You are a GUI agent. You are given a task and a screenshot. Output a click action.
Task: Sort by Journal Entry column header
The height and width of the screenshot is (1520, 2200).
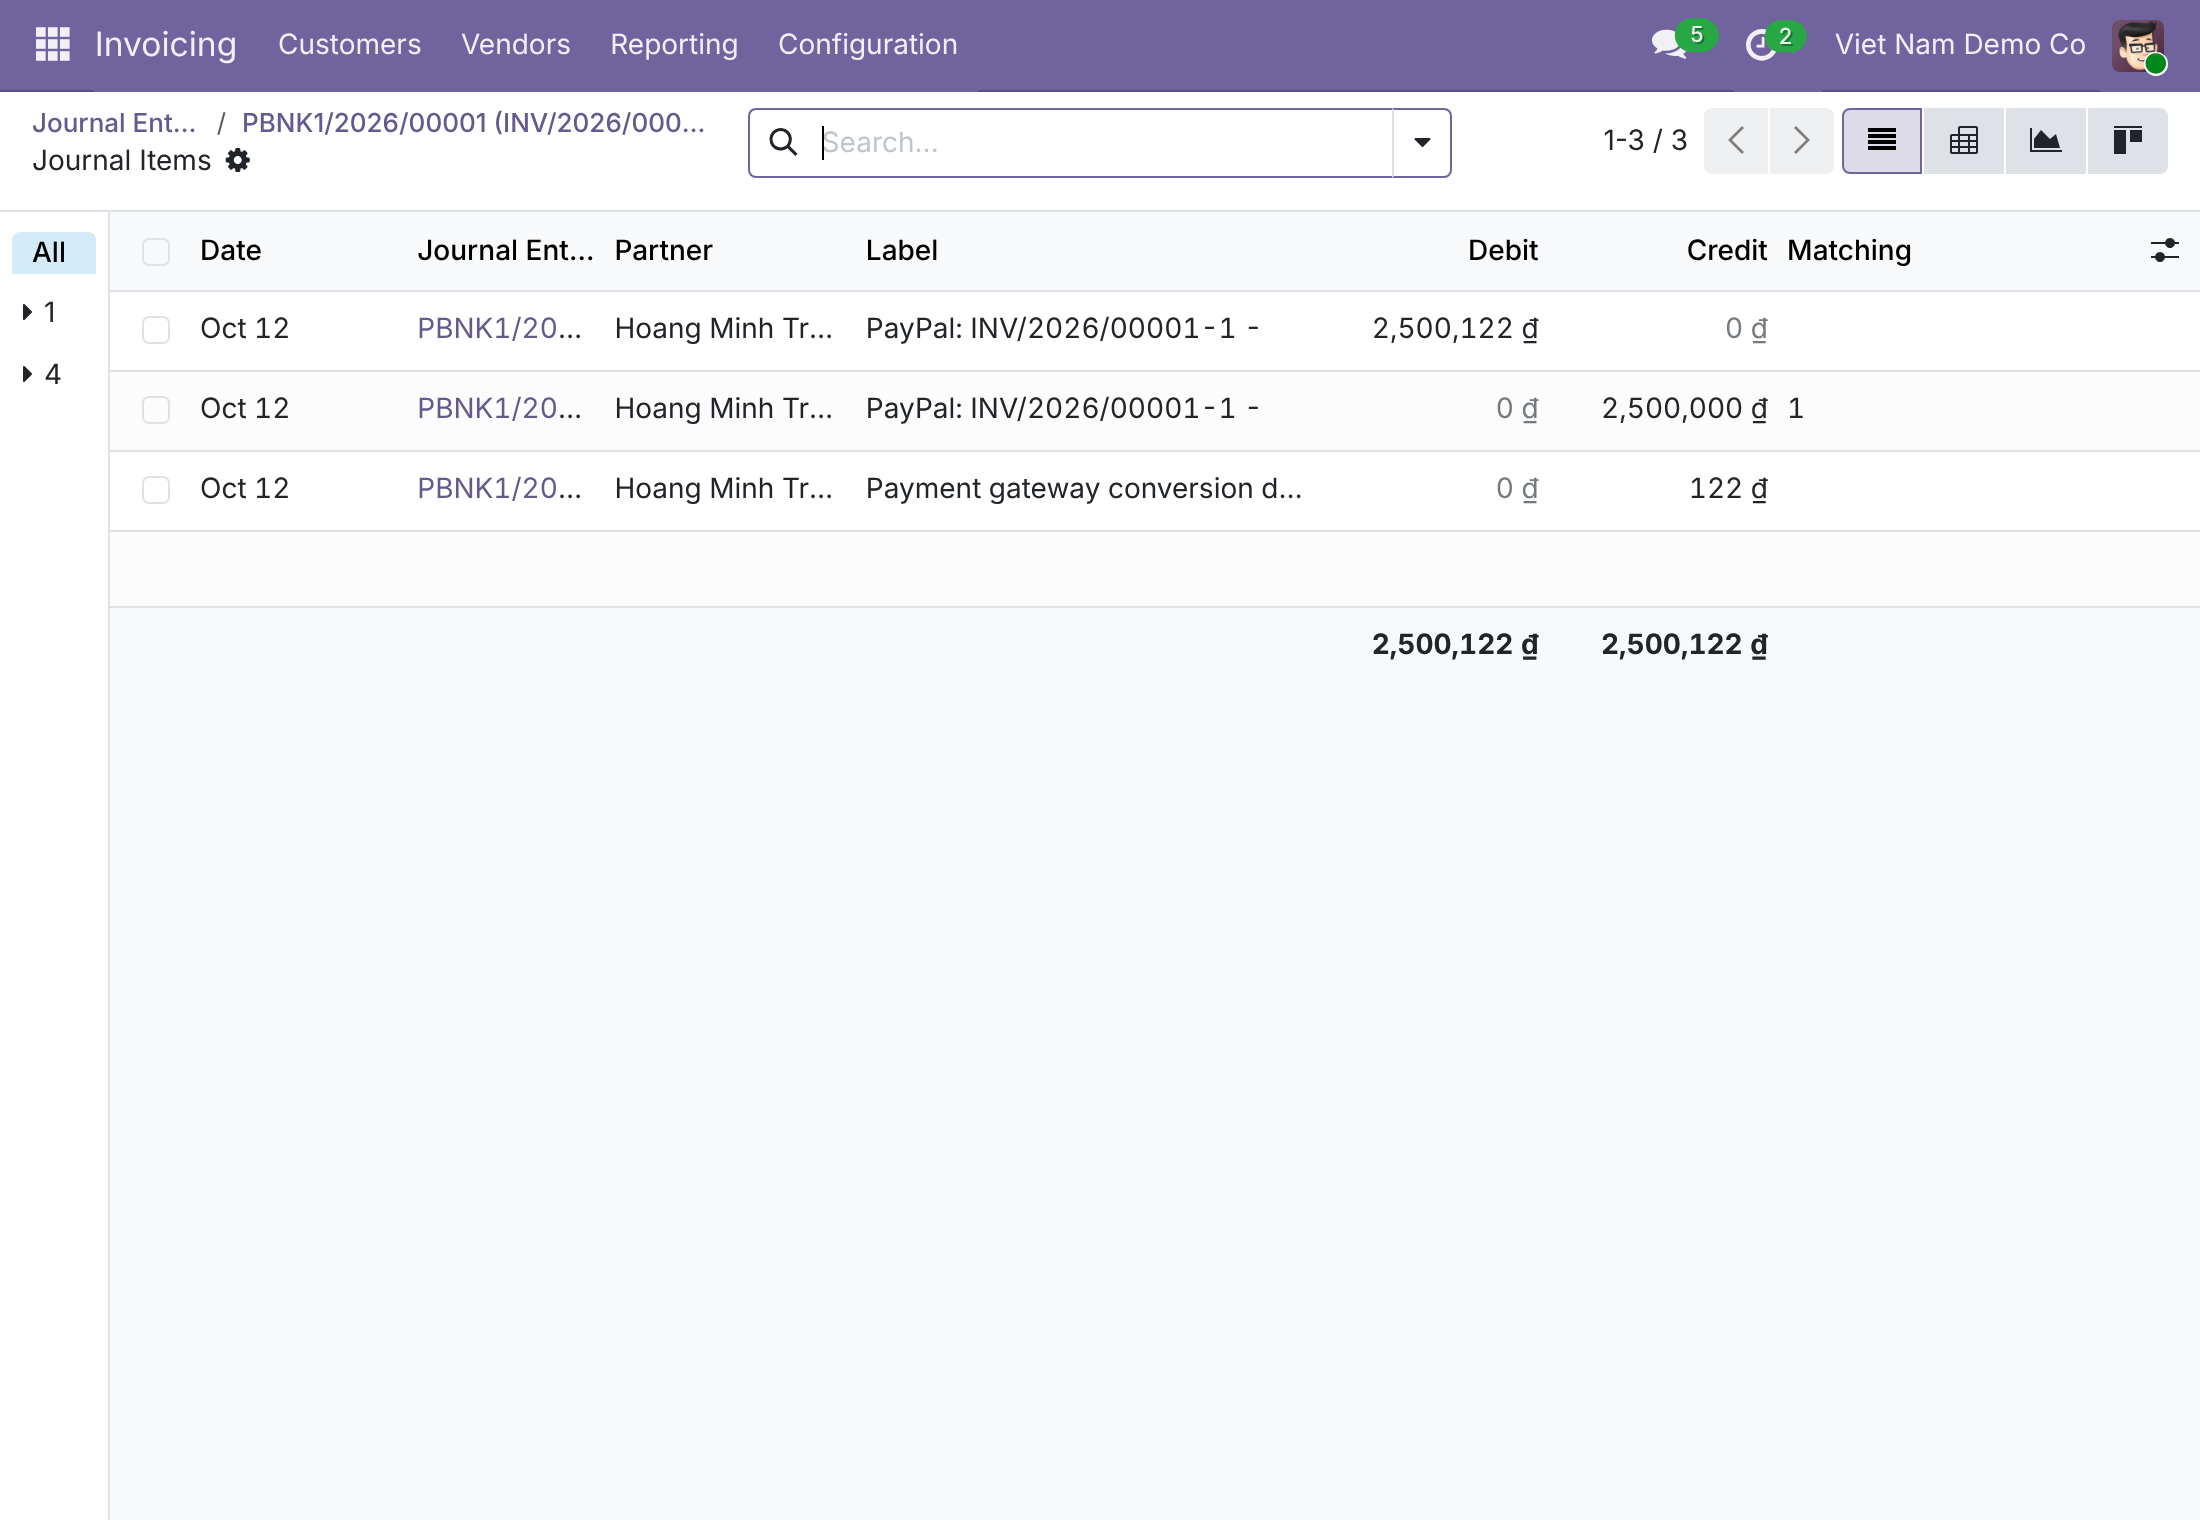coord(505,250)
